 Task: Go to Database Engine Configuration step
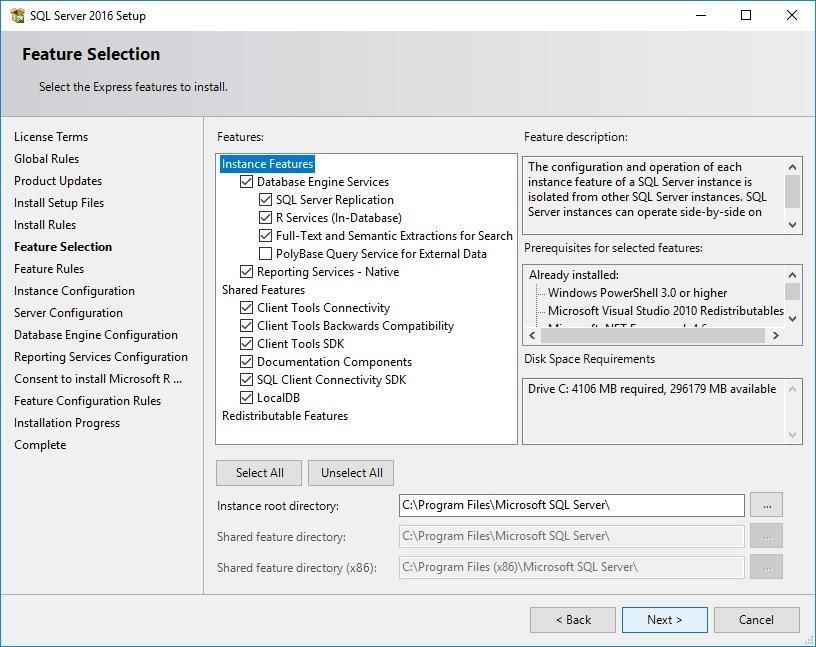(96, 335)
